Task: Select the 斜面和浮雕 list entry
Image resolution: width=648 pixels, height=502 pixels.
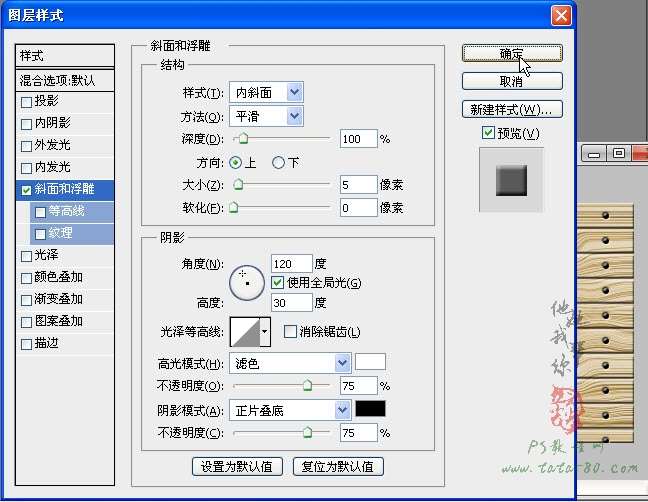Action: (65, 189)
